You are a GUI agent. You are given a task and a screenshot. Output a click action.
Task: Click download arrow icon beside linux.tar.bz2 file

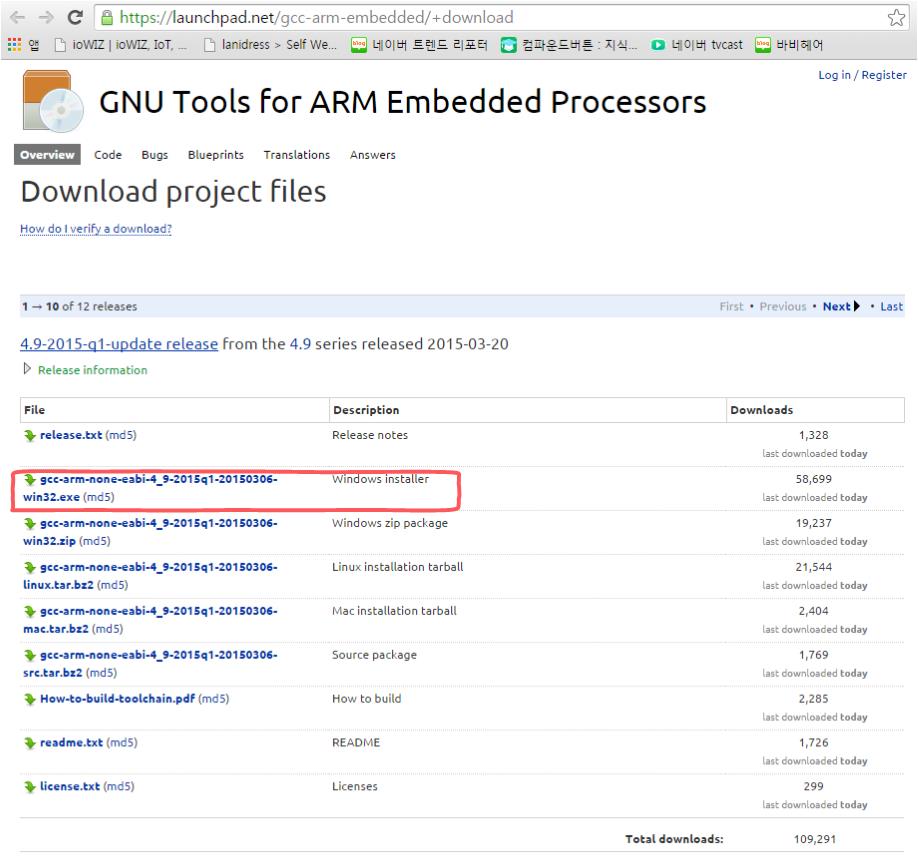coord(30,567)
